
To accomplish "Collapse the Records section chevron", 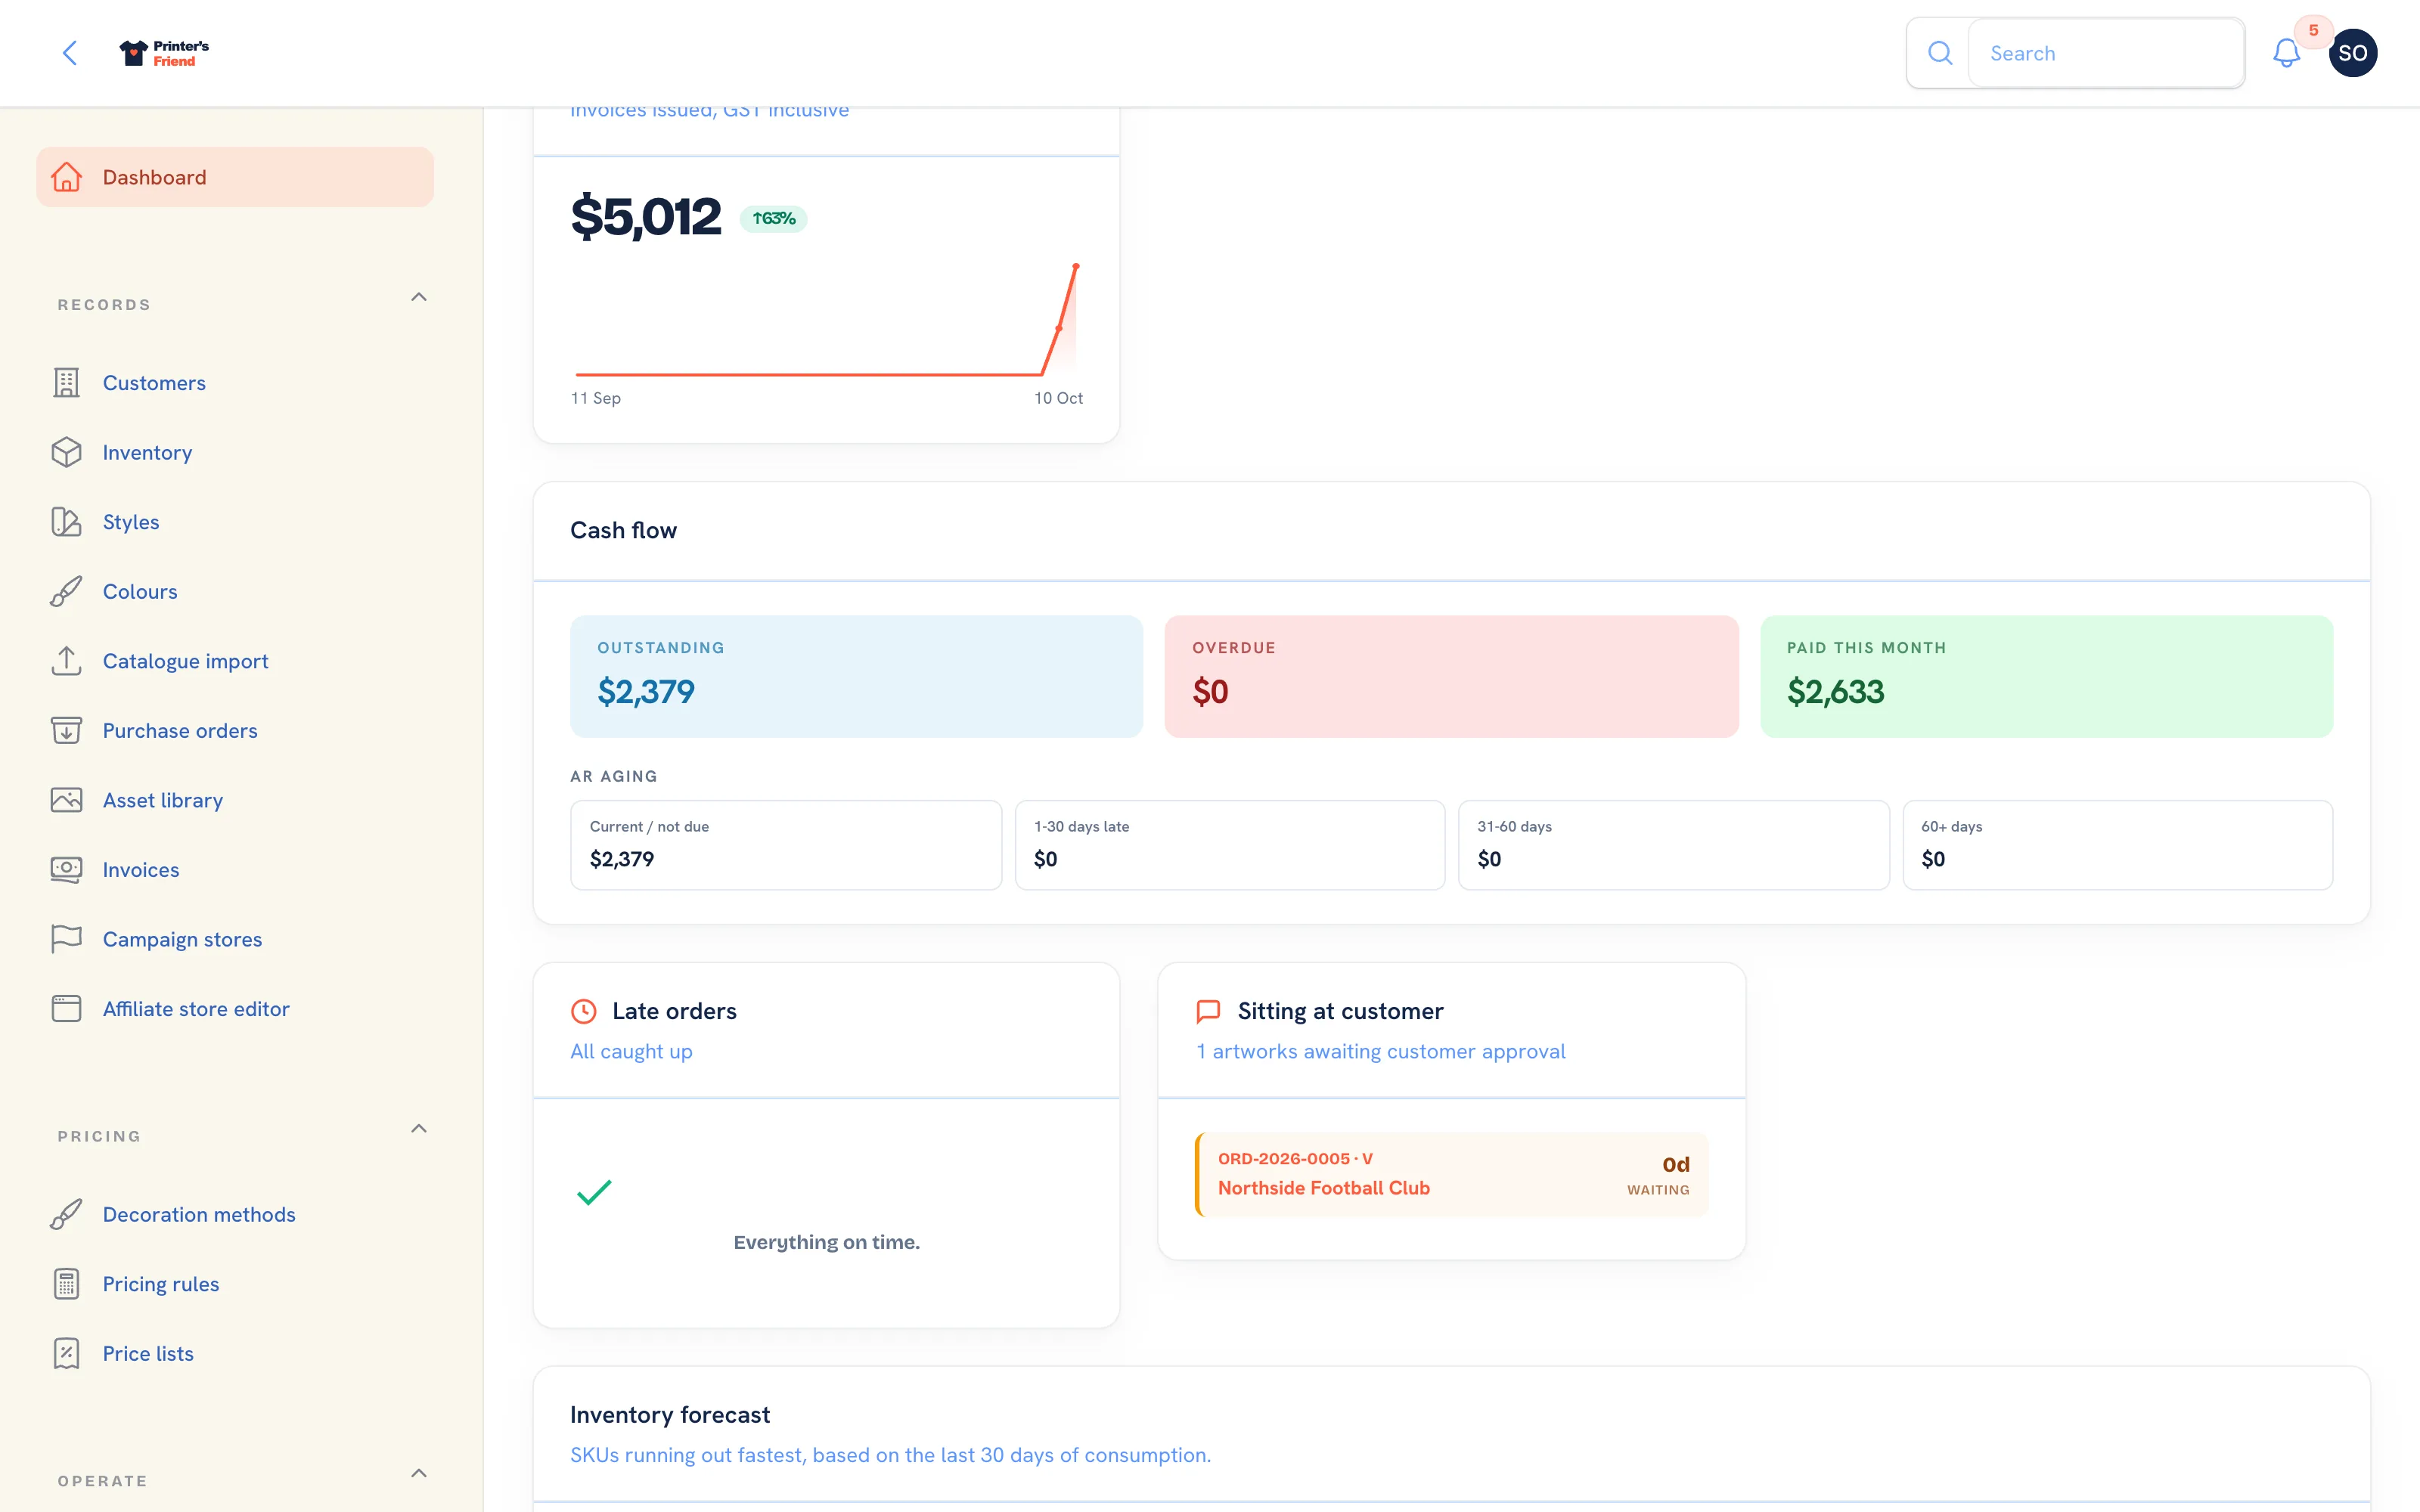I will click(419, 297).
